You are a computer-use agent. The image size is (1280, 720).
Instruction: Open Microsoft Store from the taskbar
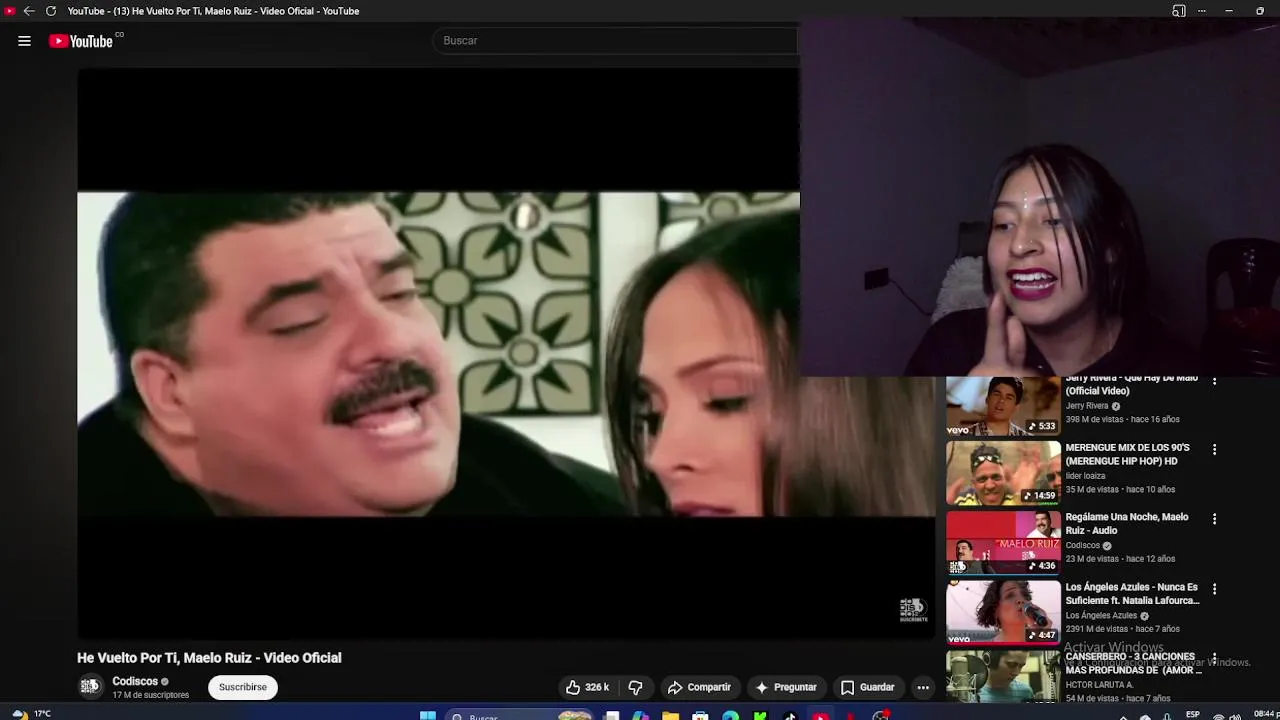[700, 716]
